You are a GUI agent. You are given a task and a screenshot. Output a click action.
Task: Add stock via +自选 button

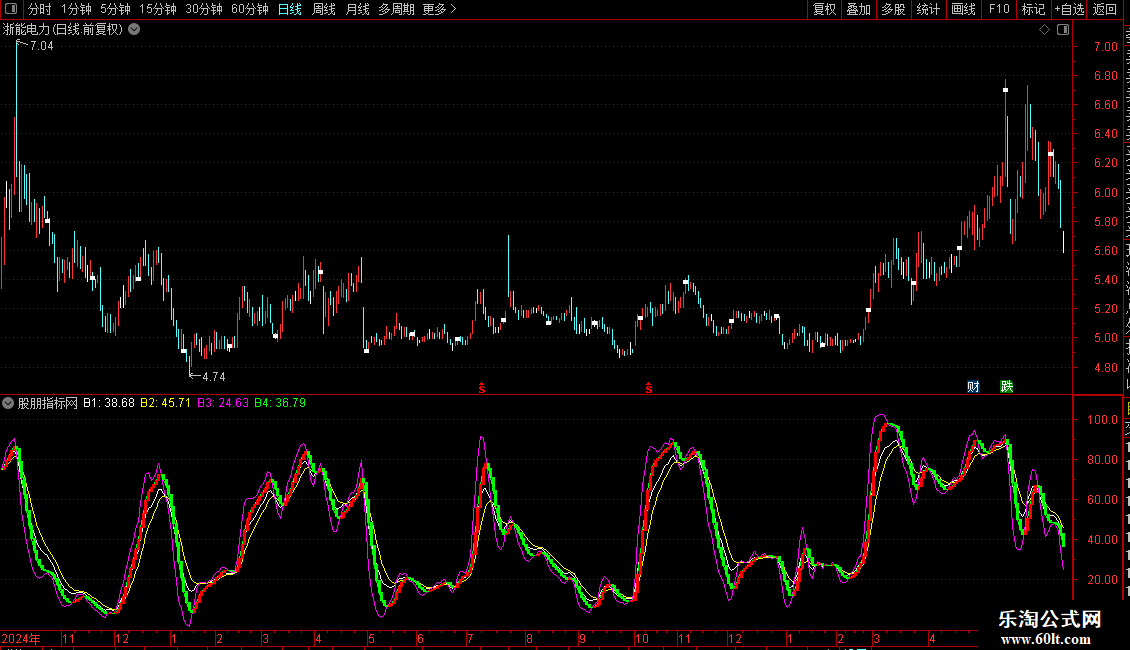[1069, 9]
